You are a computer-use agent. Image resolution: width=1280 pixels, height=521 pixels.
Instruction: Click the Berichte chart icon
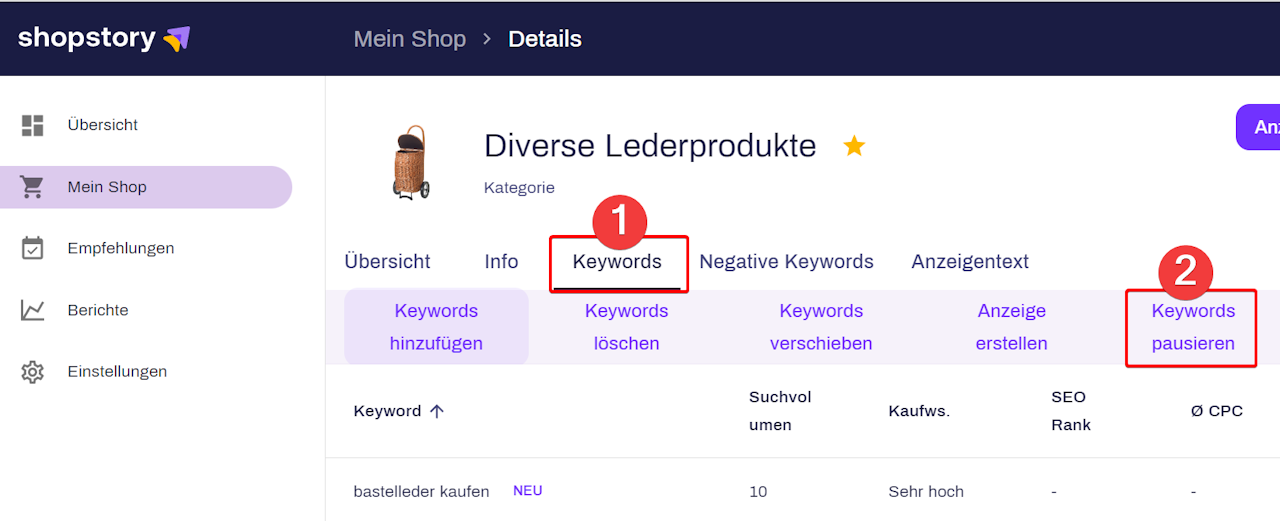[33, 310]
